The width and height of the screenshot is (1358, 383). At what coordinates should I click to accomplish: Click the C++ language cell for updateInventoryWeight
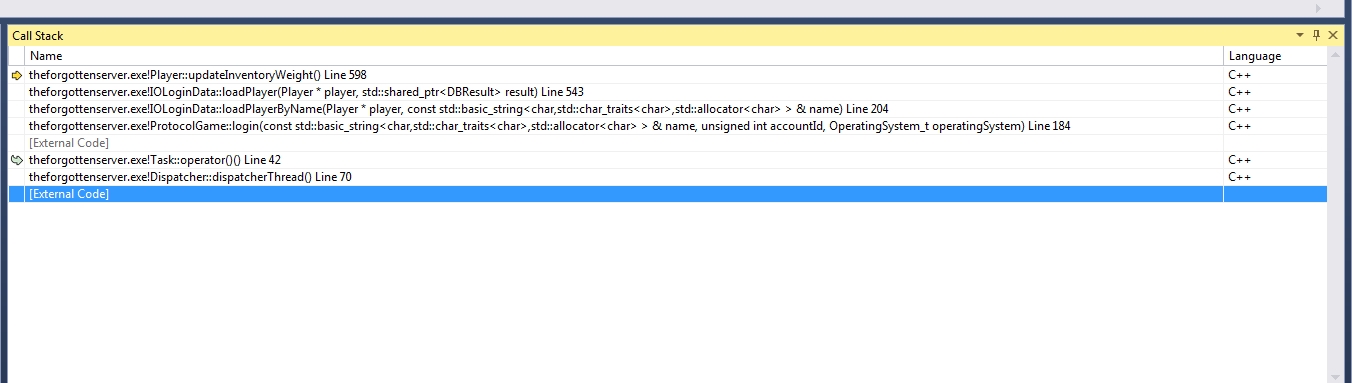pyautogui.click(x=1276, y=75)
